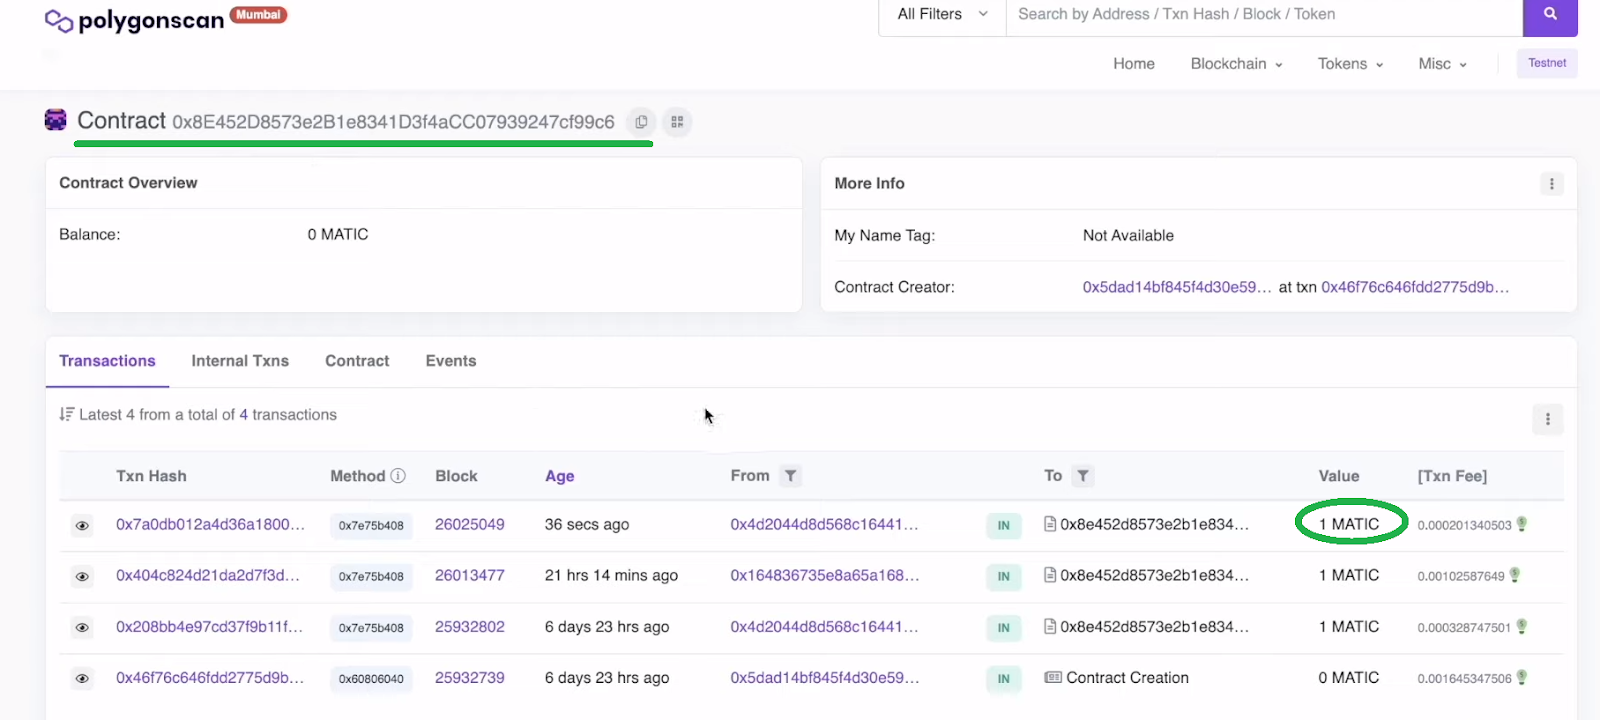
Task: Toggle eye preview for transaction 0x404c824d21da2d7f3d
Action: click(82, 576)
